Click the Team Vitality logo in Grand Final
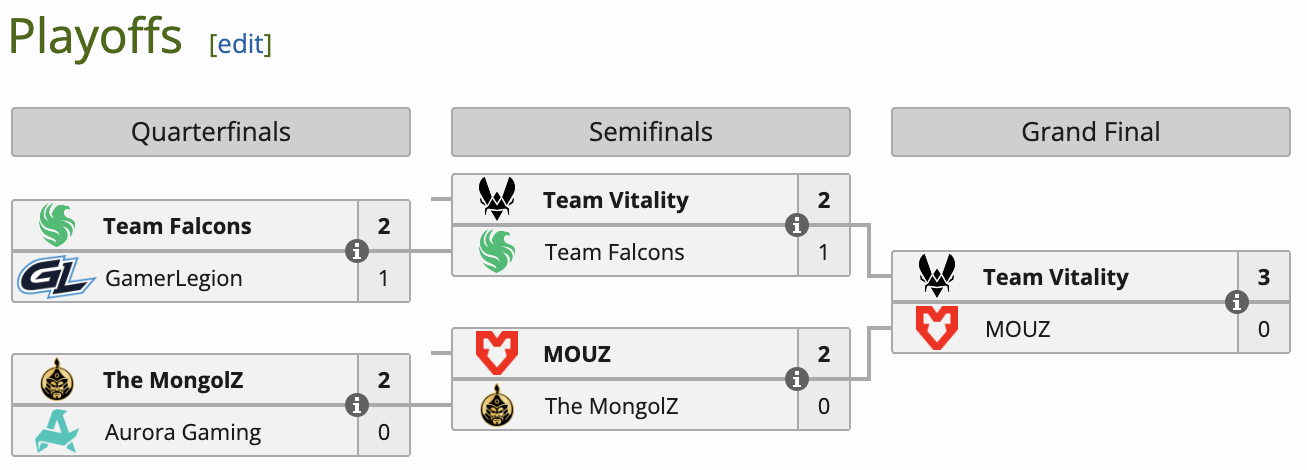 [937, 277]
